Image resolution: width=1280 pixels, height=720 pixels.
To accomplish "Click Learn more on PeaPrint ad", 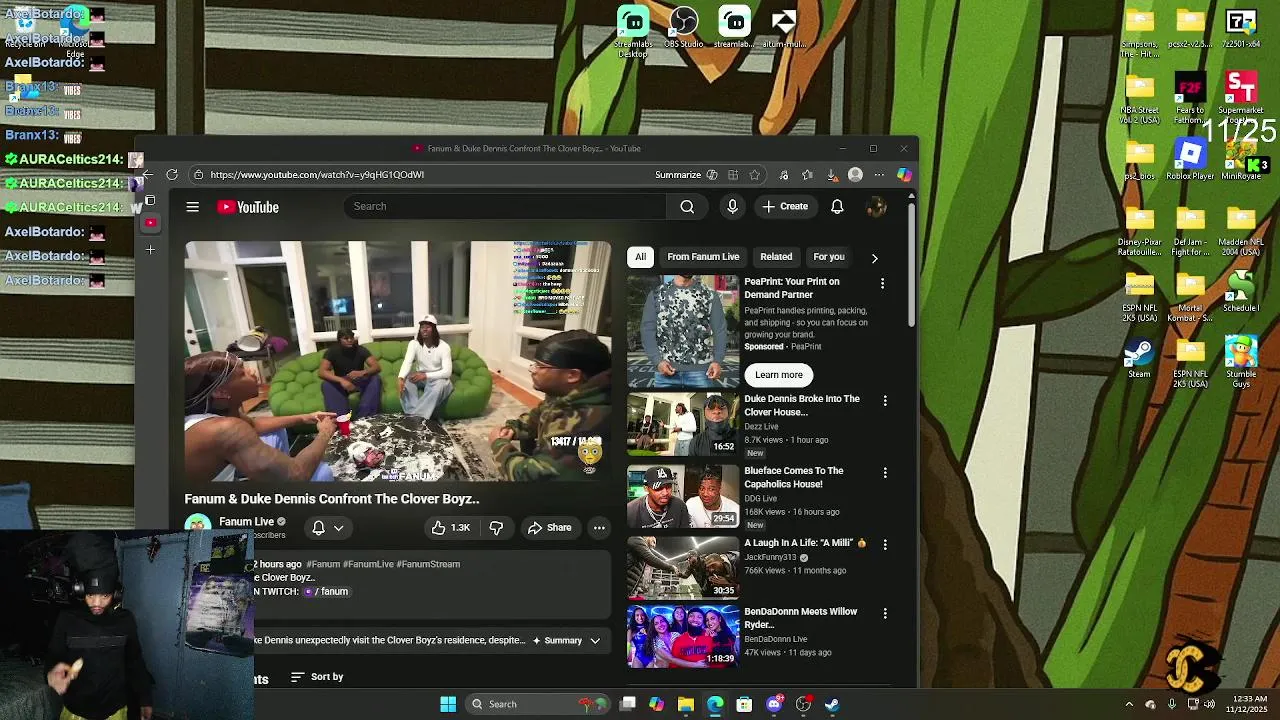I will (779, 375).
